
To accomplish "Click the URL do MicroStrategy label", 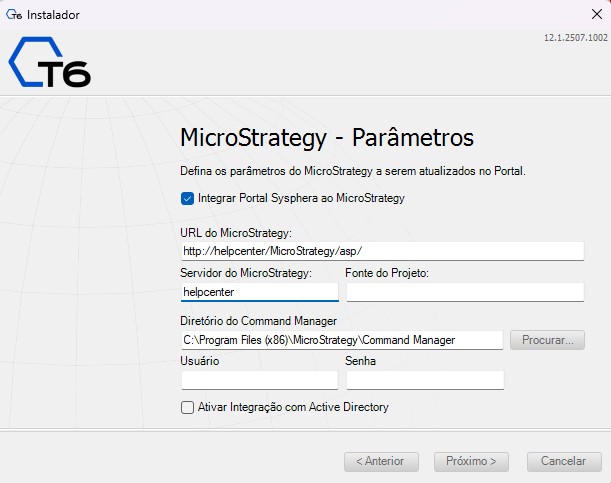I will (x=236, y=233).
